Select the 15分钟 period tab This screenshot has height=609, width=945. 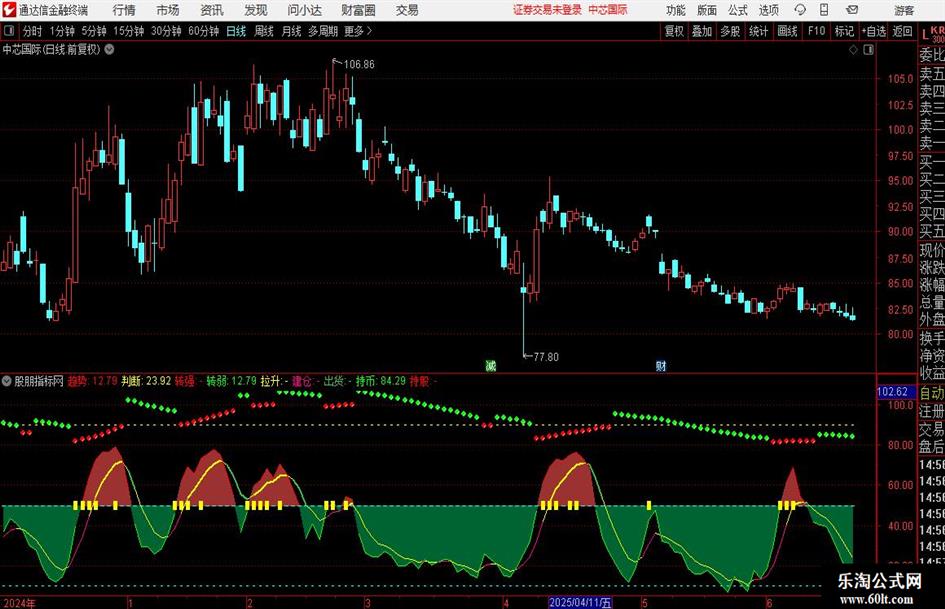[128, 31]
